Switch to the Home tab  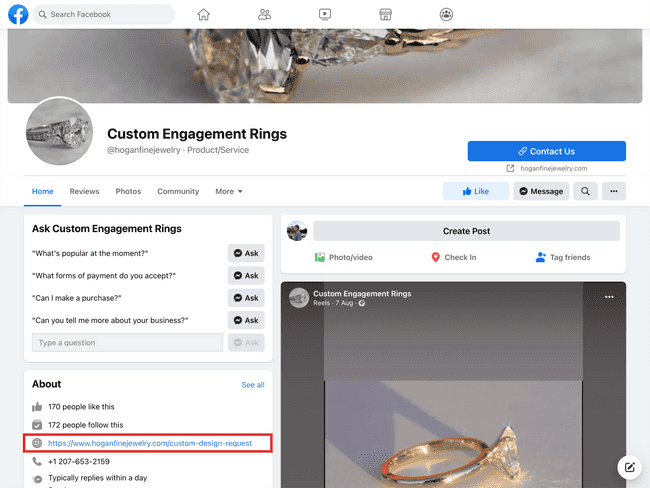point(43,191)
